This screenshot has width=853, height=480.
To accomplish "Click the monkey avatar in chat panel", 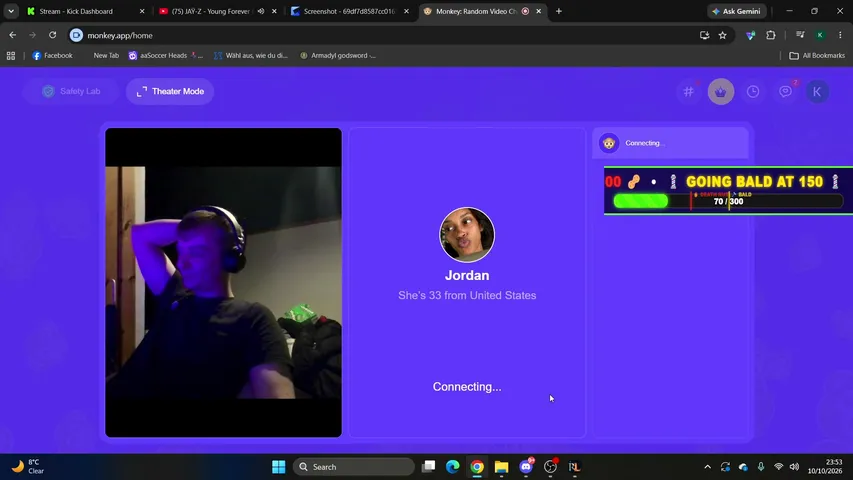I will coord(609,143).
